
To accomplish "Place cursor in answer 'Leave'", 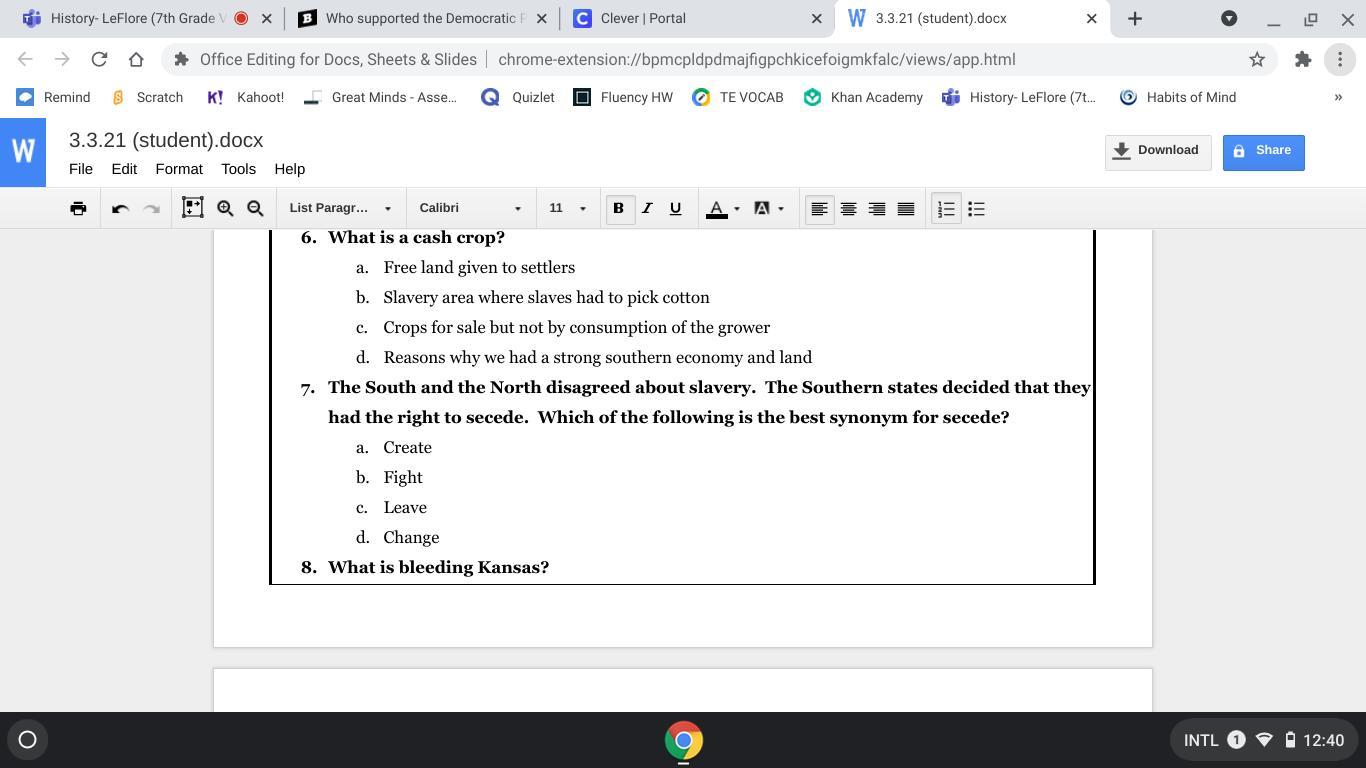I will 405,507.
